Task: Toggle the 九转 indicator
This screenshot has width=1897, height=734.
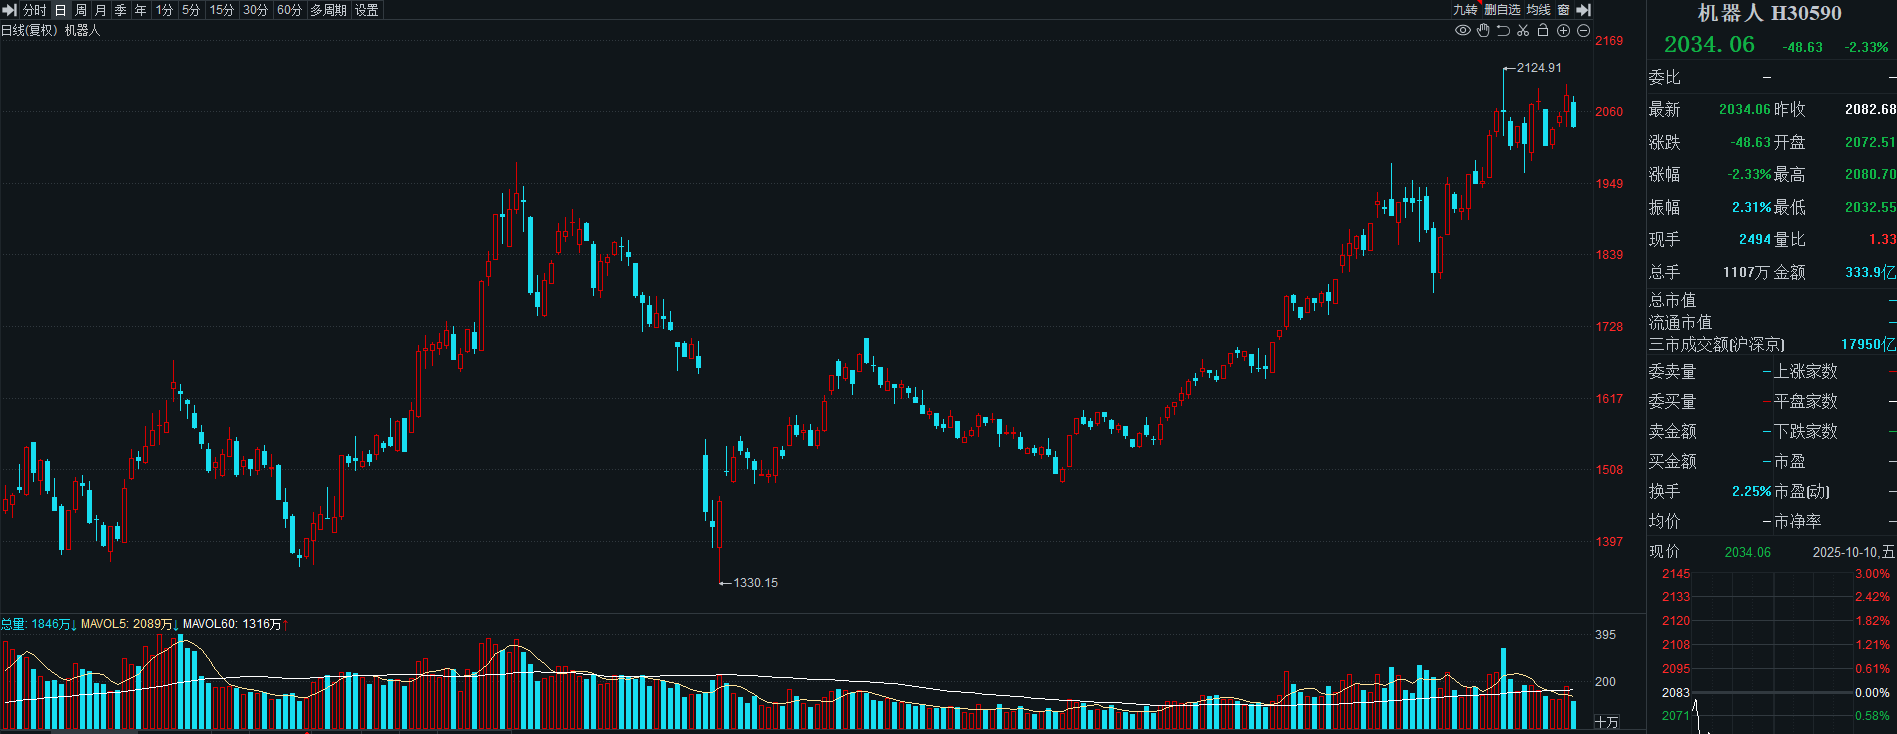Action: (1465, 10)
